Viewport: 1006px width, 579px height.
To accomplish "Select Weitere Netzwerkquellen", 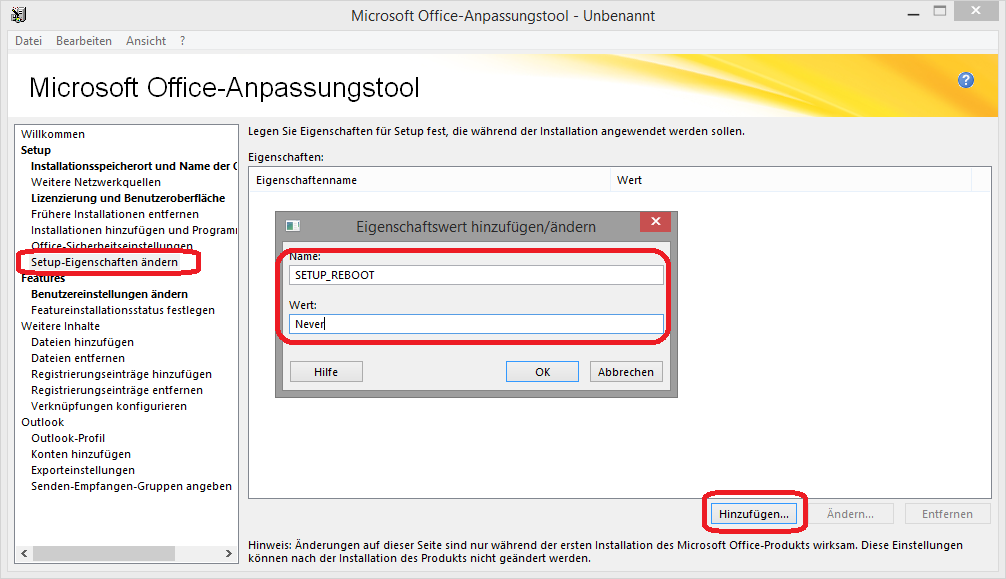I will click(96, 182).
